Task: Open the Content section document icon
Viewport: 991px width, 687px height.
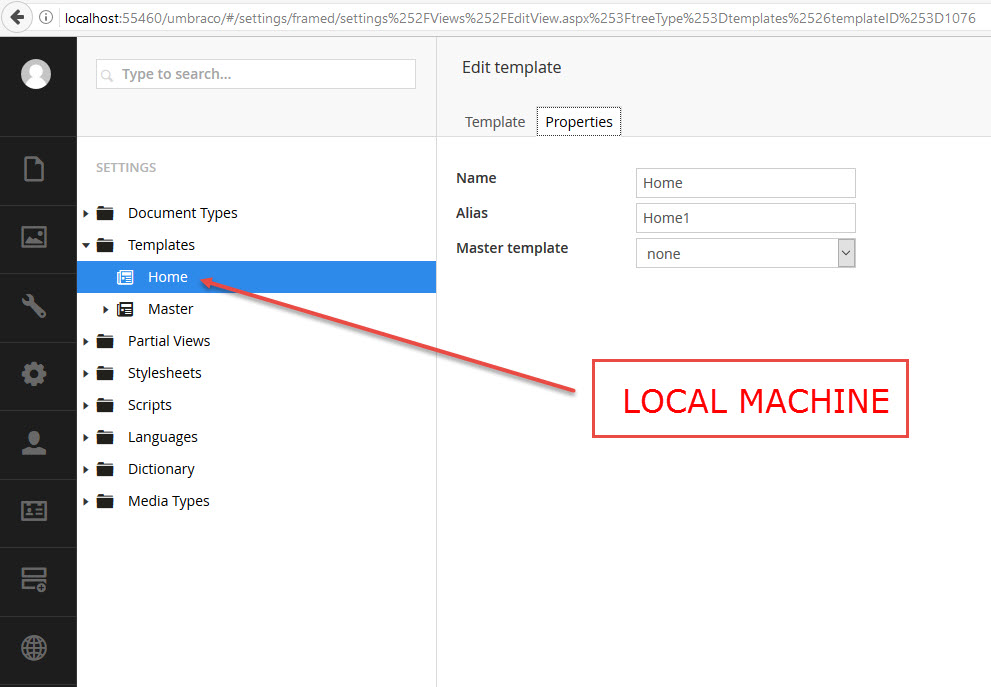Action: (35, 169)
